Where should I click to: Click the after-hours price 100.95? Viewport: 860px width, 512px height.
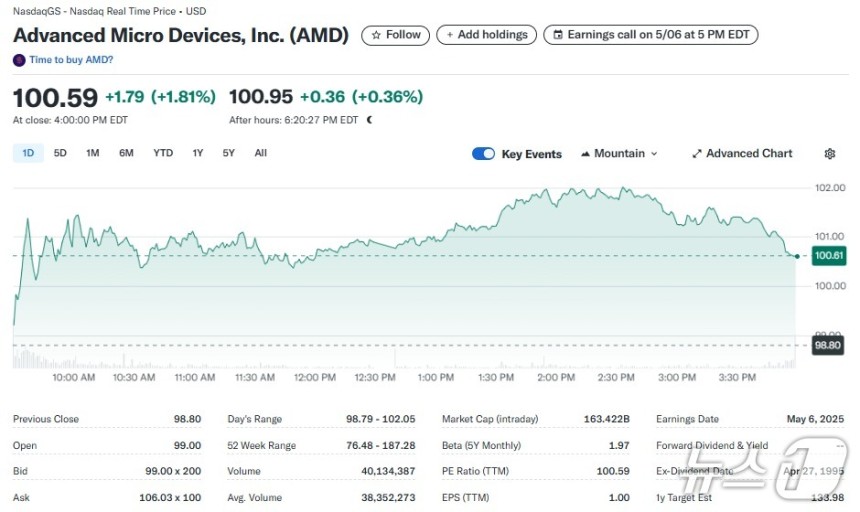[261, 97]
